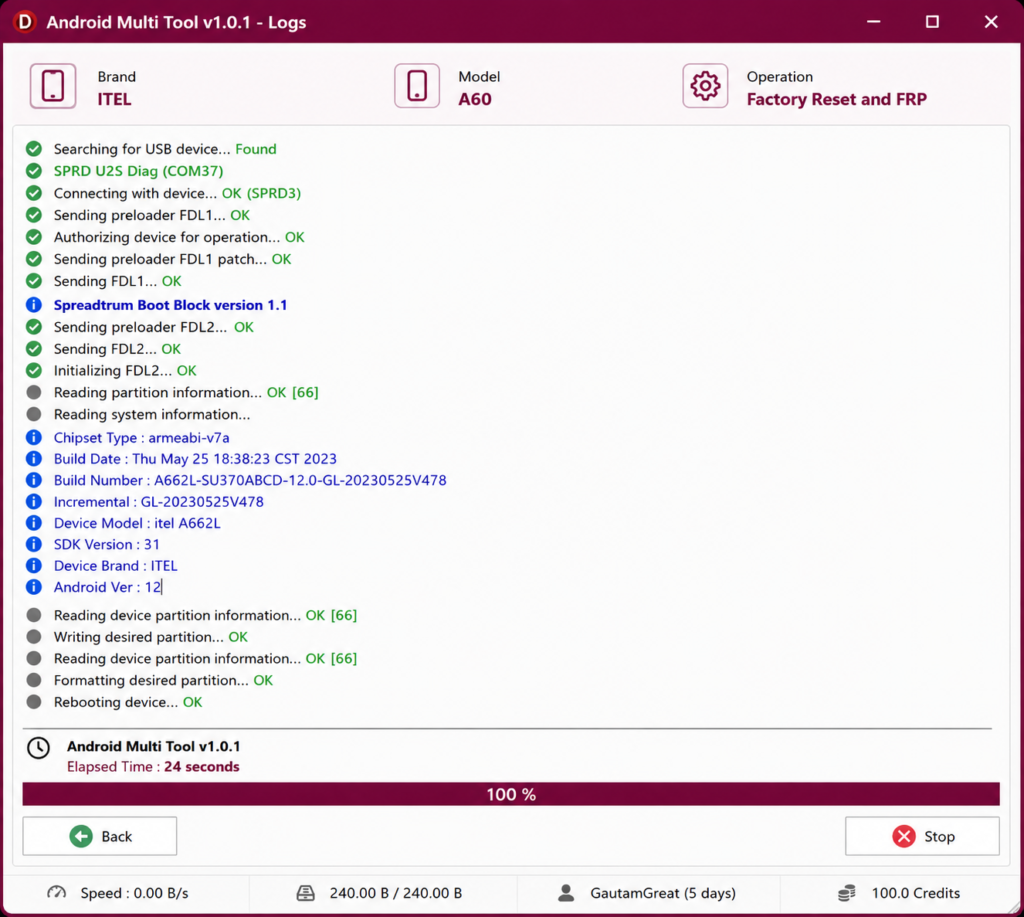This screenshot has width=1024, height=917.
Task: Click gray dot beside Formatting desired partition
Action: pos(34,680)
